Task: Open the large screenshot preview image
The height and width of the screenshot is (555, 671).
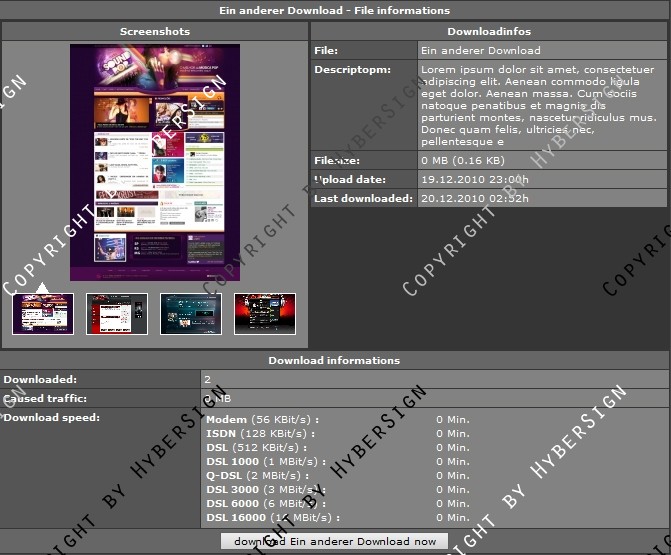Action: [155, 163]
